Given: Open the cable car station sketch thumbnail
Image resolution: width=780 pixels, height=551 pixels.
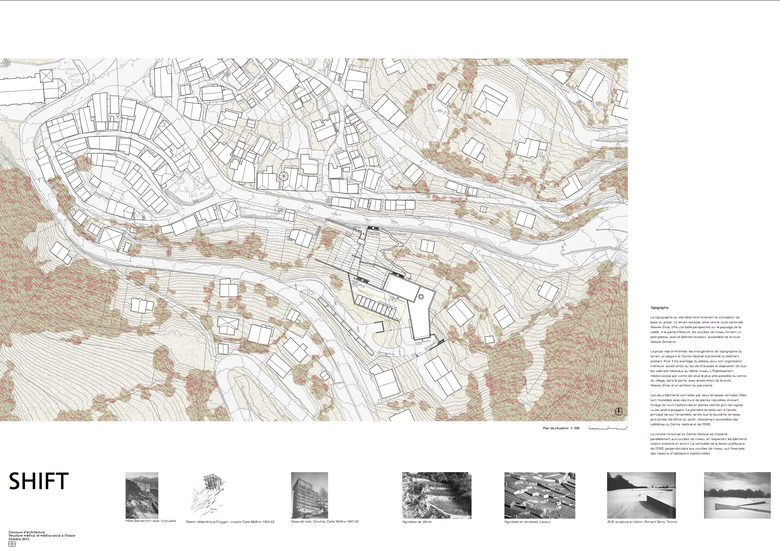Looking at the screenshot, I should pyautogui.click(x=213, y=496).
